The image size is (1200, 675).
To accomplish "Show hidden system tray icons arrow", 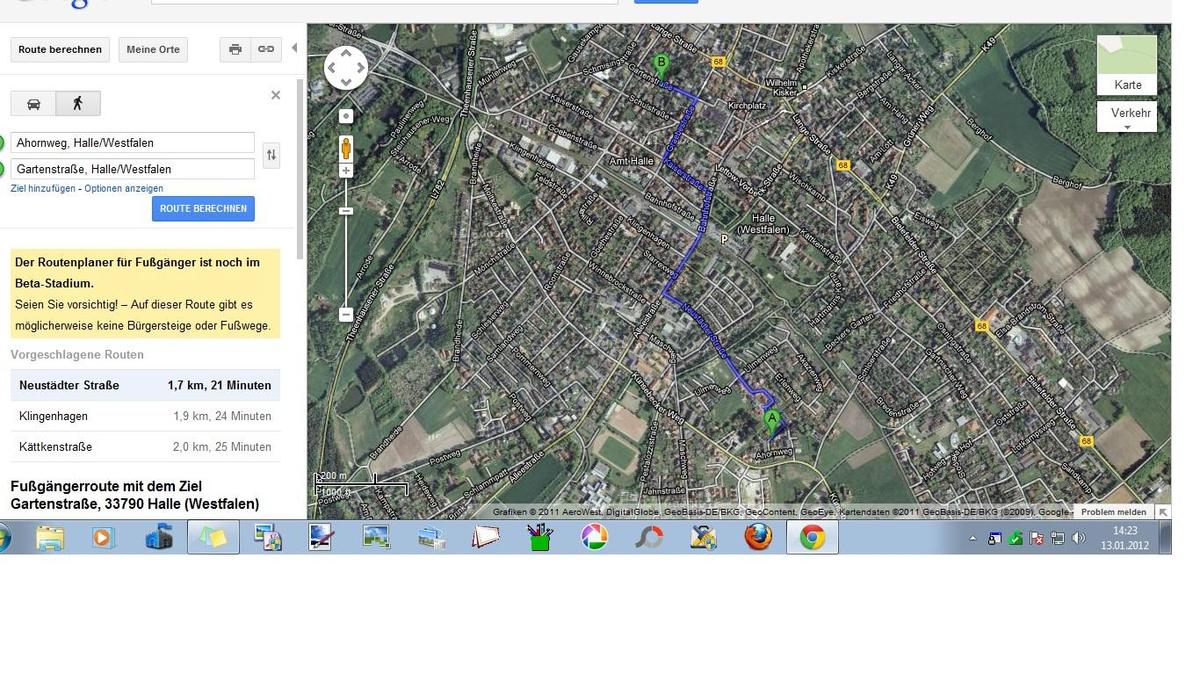I will (x=973, y=538).
